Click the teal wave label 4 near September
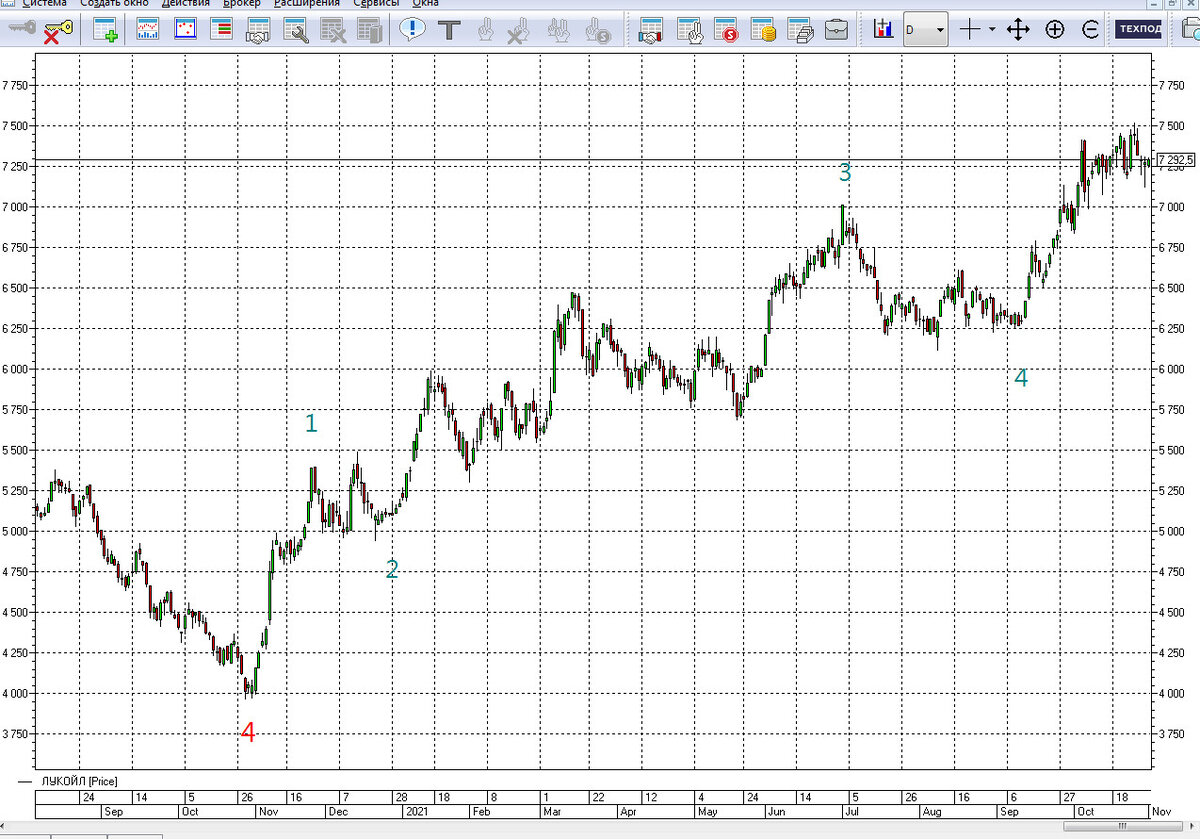 1020,378
